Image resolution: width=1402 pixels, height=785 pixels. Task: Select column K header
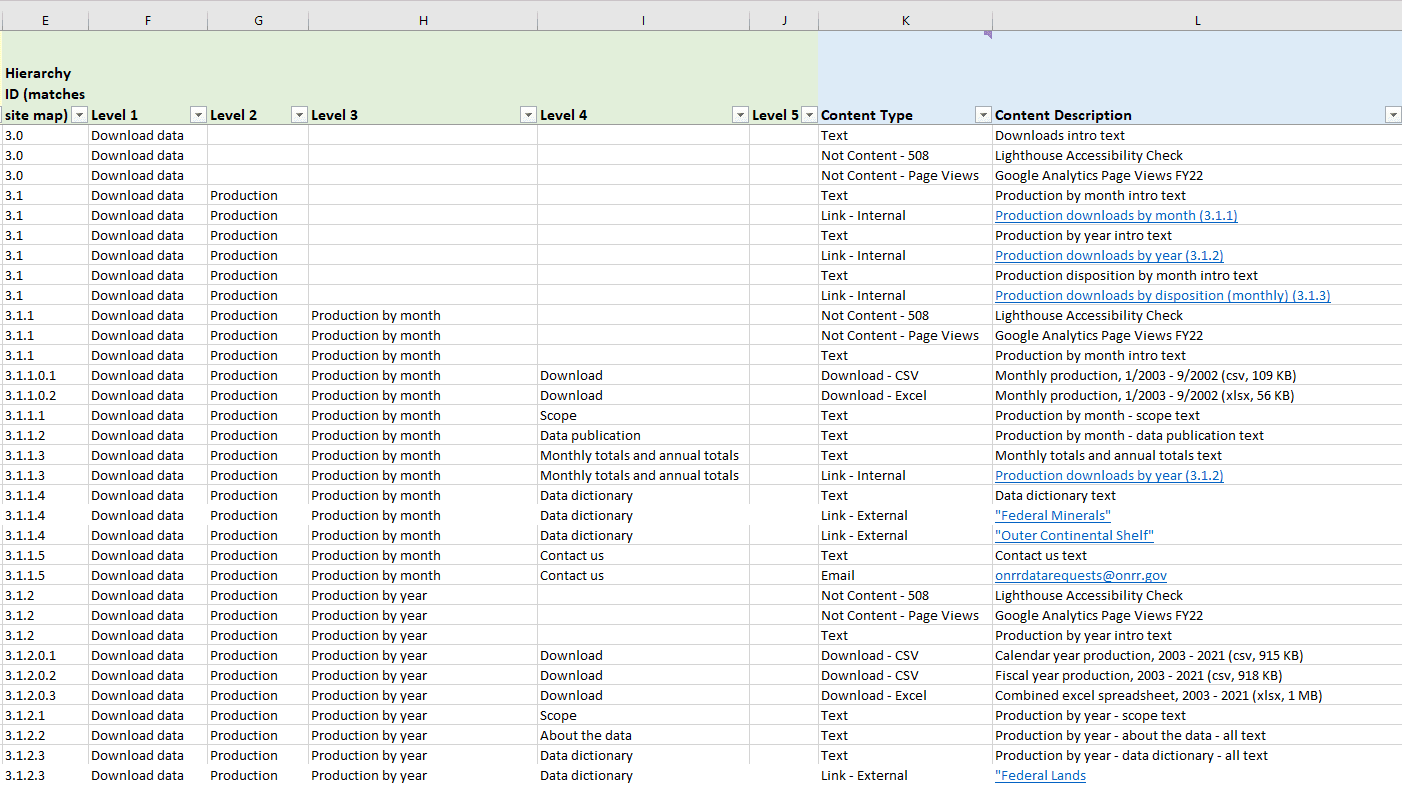coord(905,20)
